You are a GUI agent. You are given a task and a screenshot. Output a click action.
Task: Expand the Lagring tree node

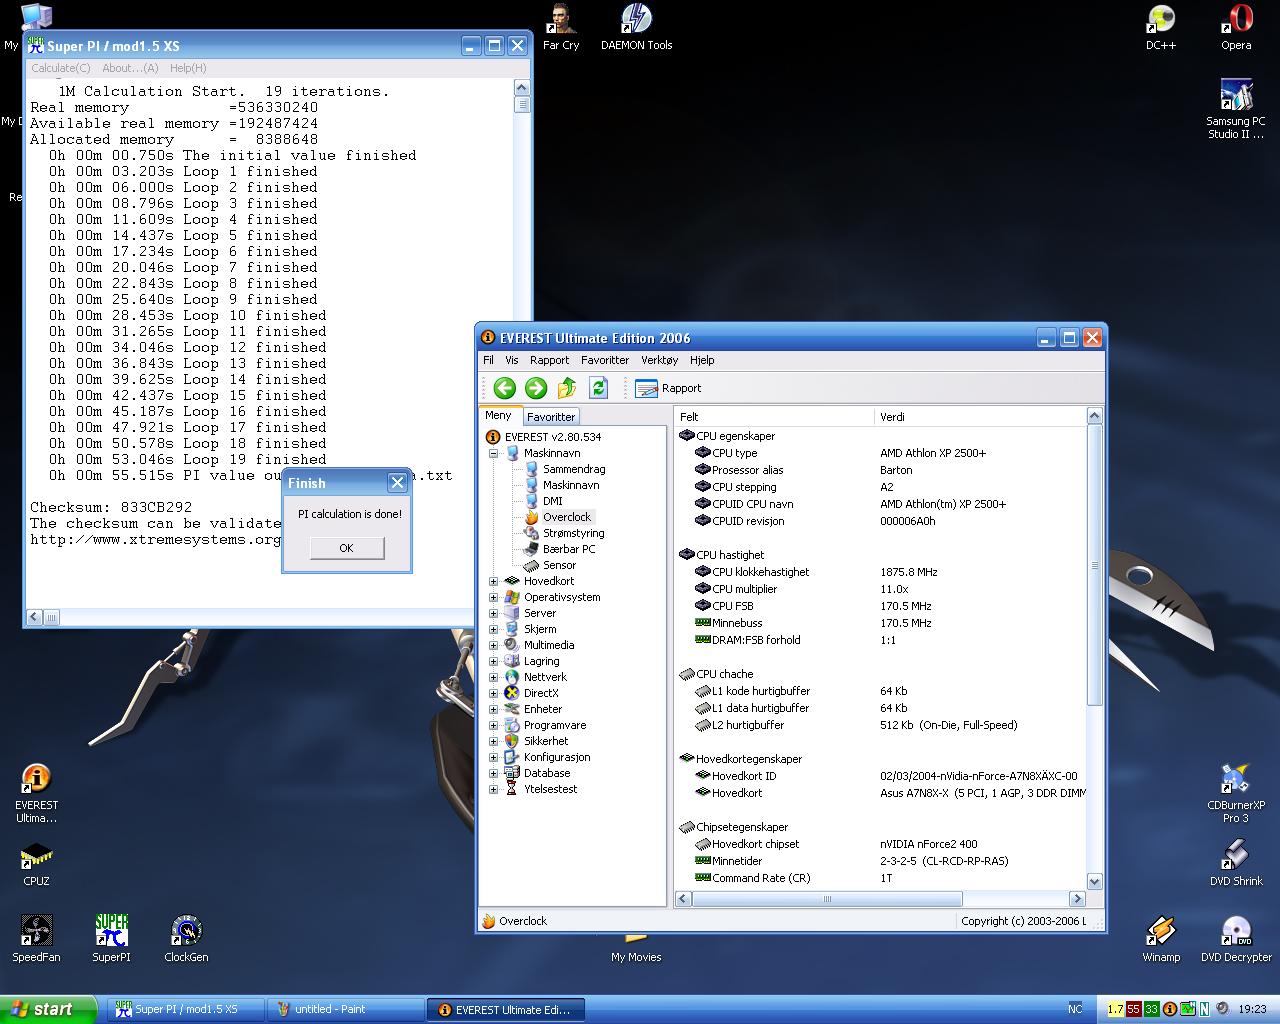493,661
